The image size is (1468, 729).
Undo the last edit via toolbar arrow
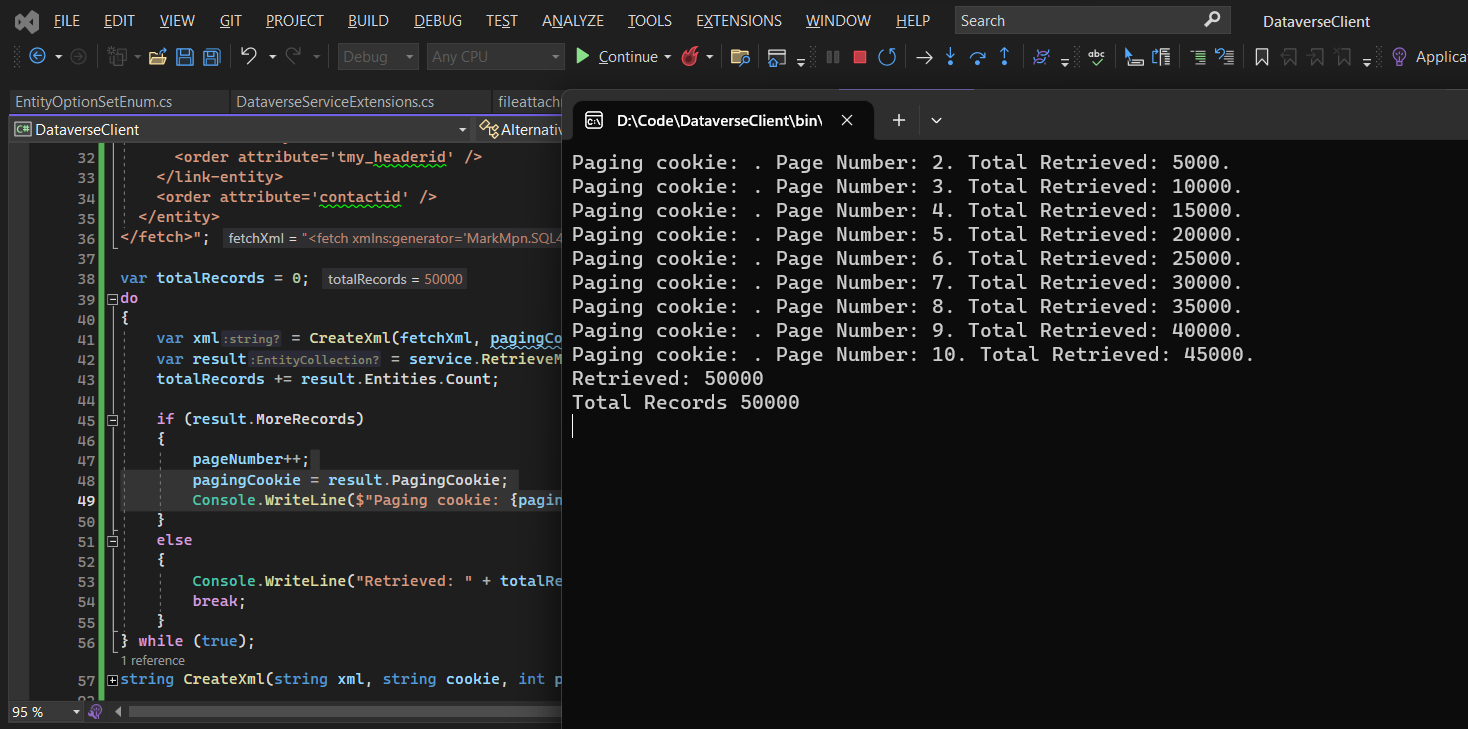pyautogui.click(x=249, y=57)
